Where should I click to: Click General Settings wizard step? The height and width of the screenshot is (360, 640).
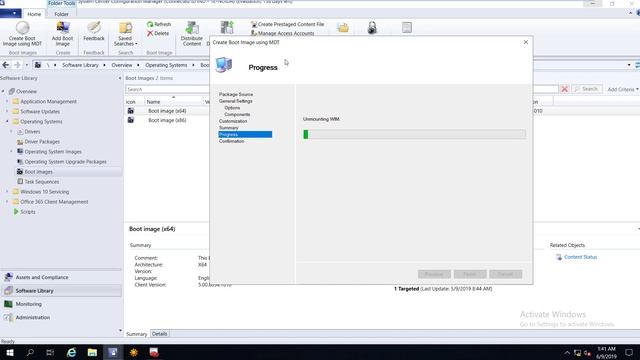click(x=236, y=101)
